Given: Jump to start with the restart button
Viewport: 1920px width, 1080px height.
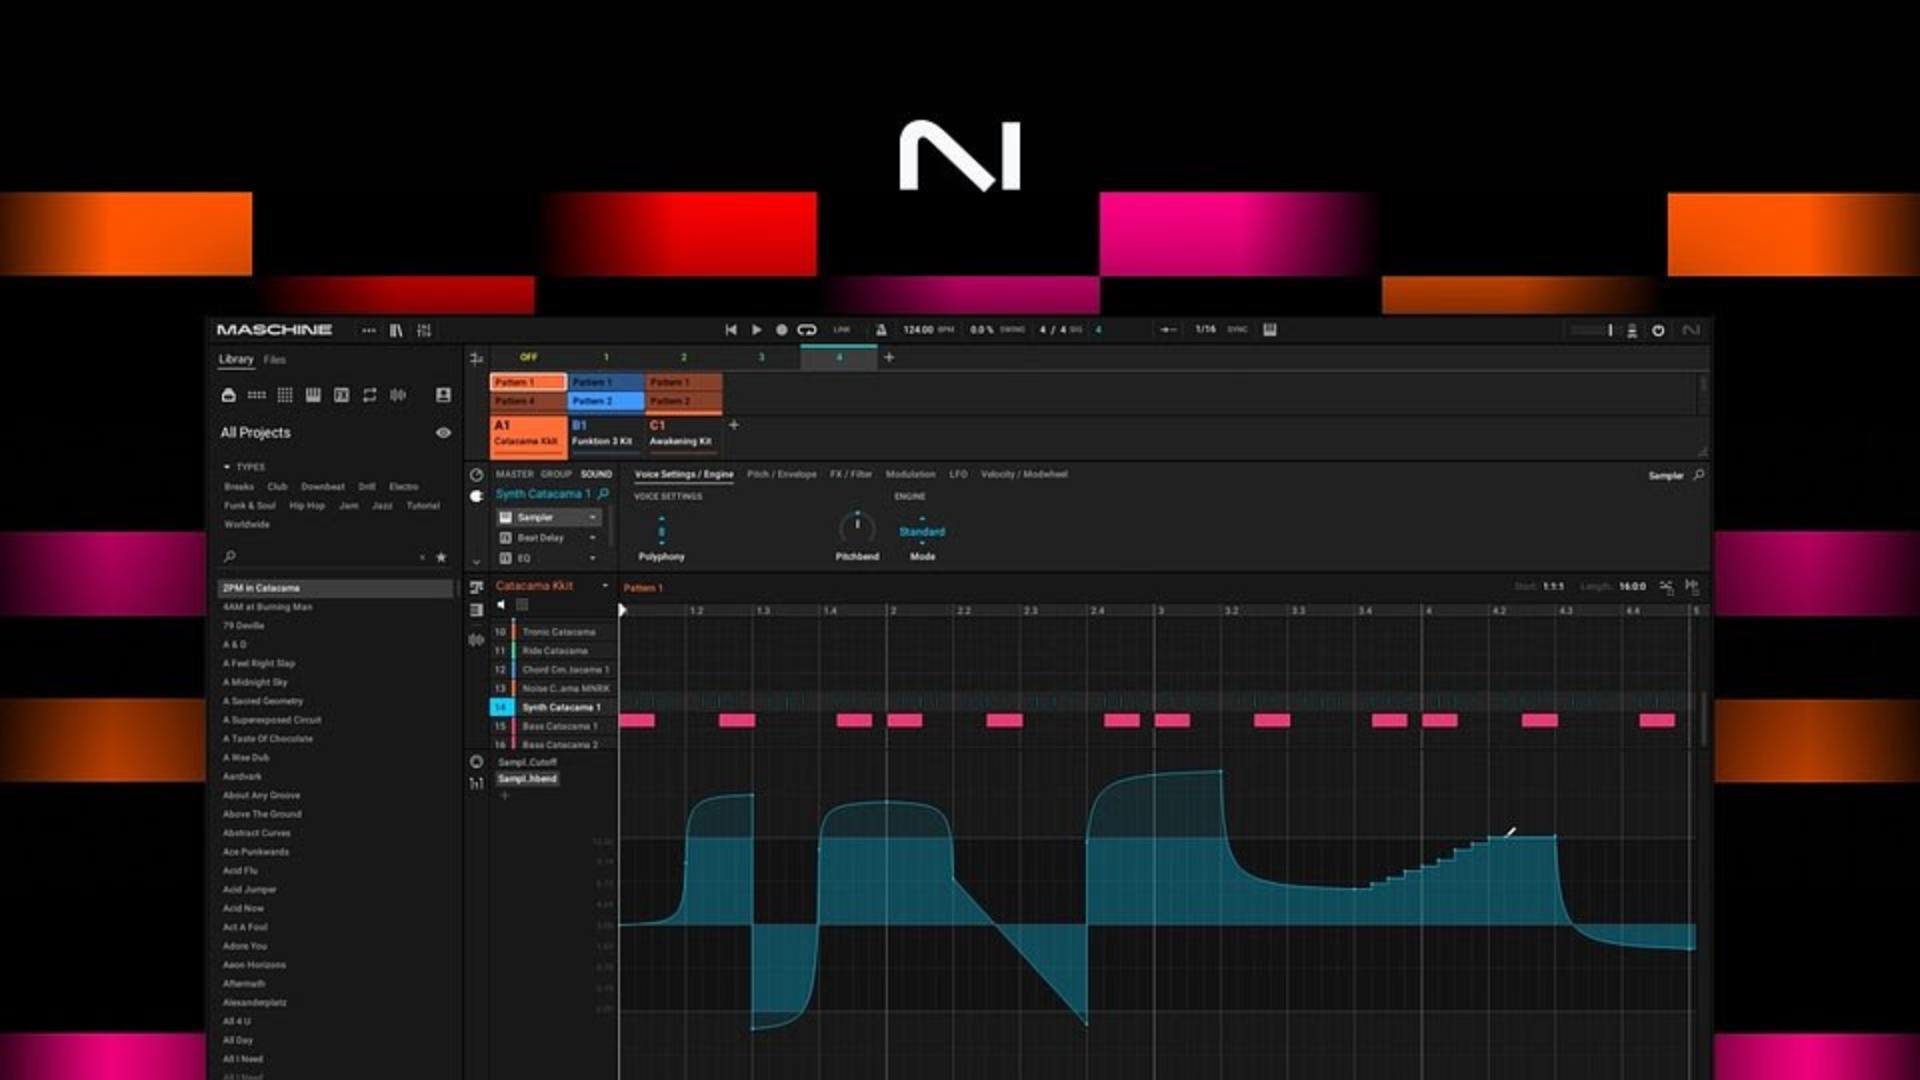Looking at the screenshot, I should coord(731,330).
